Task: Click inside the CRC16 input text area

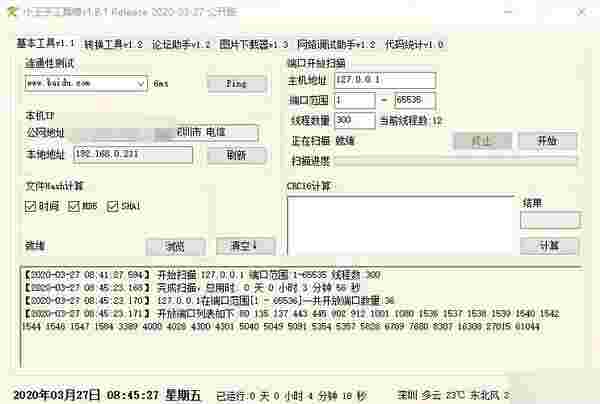Action: coord(401,225)
